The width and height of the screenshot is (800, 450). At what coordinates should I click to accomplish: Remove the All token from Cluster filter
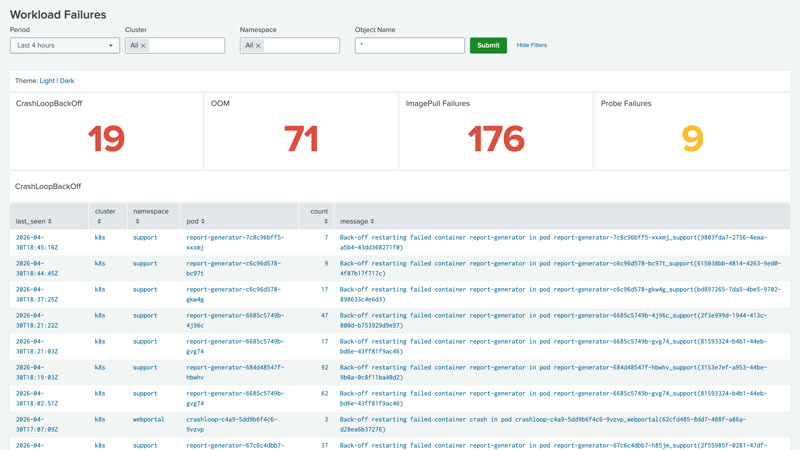pyautogui.click(x=143, y=46)
